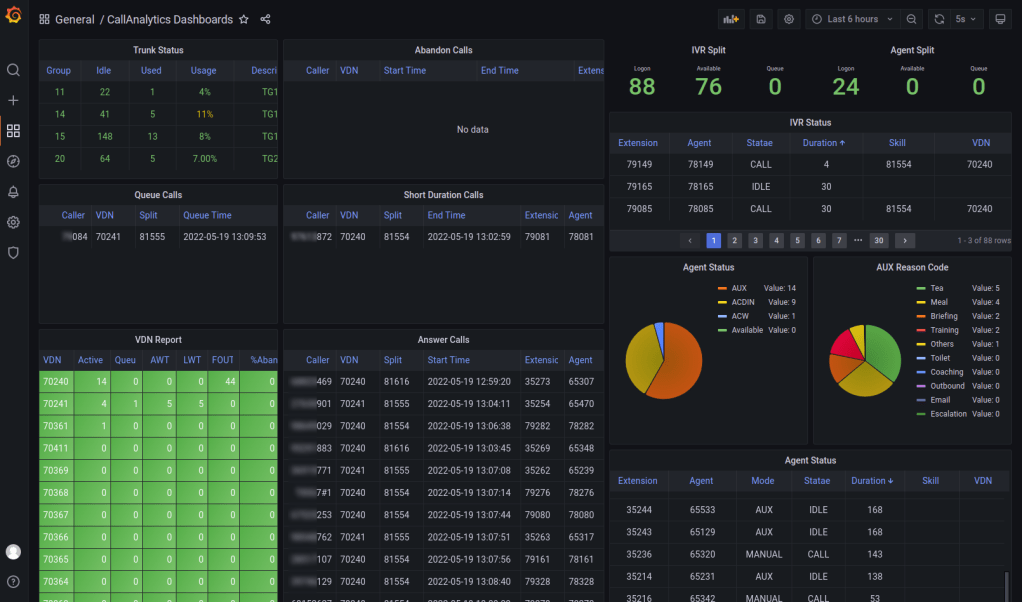
Task: Click the General breadcrumb link
Action: pyautogui.click(x=75, y=20)
